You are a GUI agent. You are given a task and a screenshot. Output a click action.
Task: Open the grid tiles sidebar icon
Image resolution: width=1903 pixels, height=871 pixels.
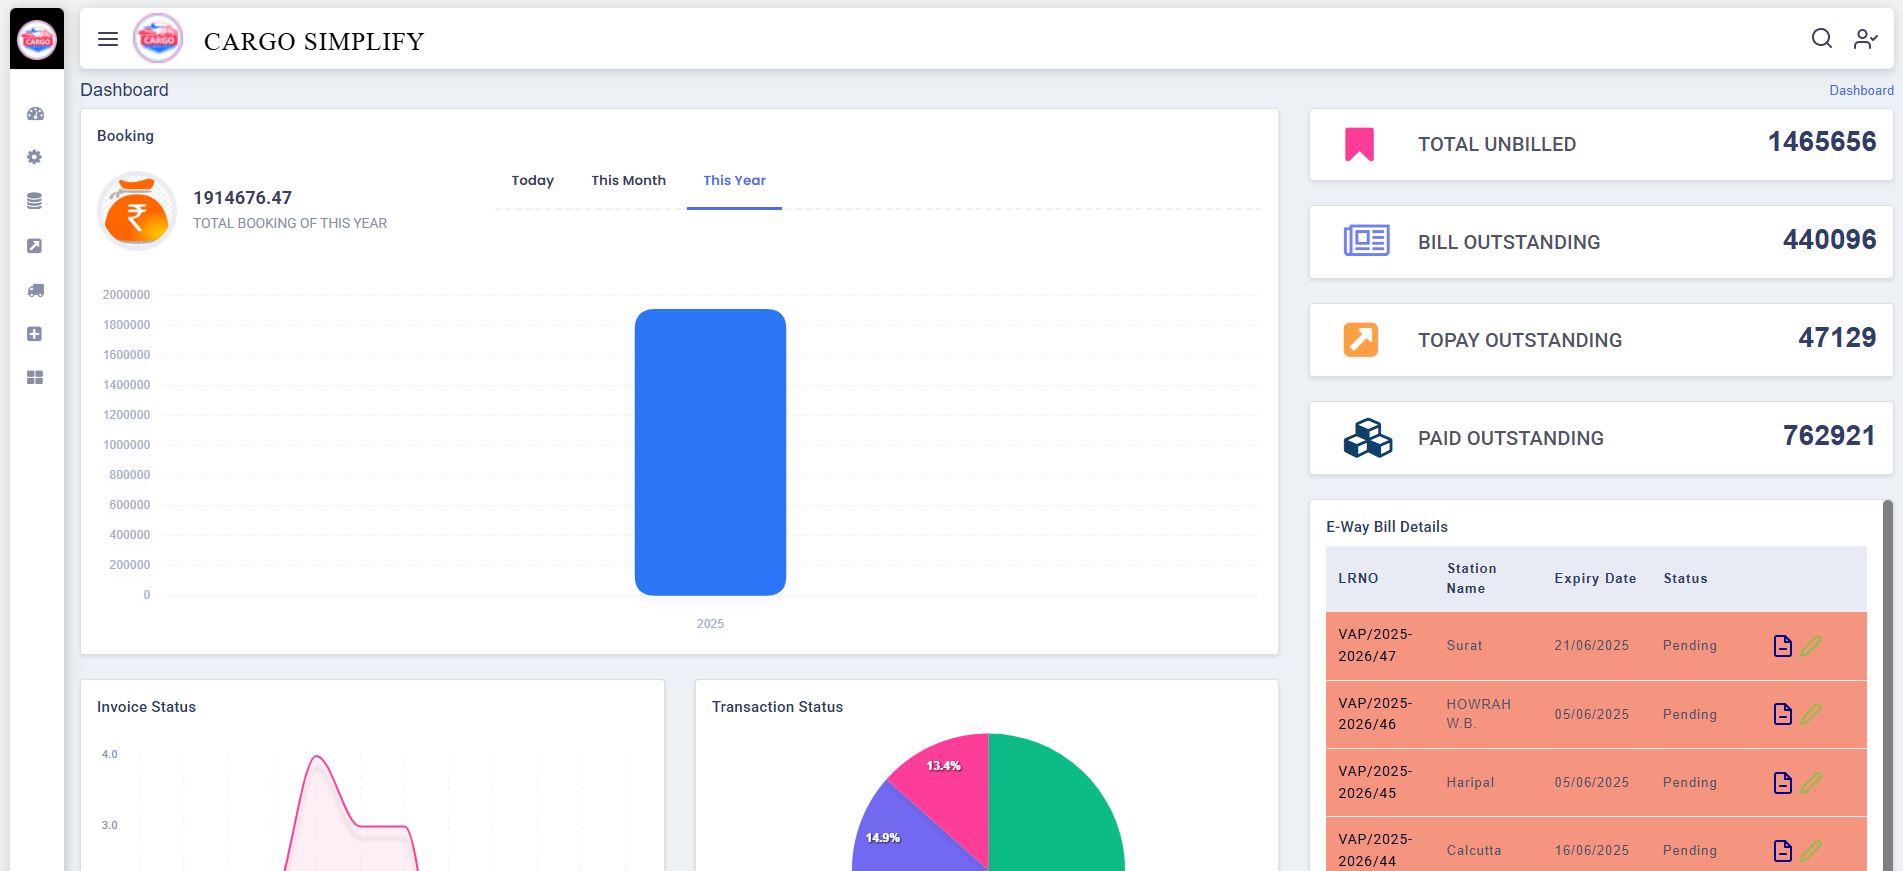point(35,378)
